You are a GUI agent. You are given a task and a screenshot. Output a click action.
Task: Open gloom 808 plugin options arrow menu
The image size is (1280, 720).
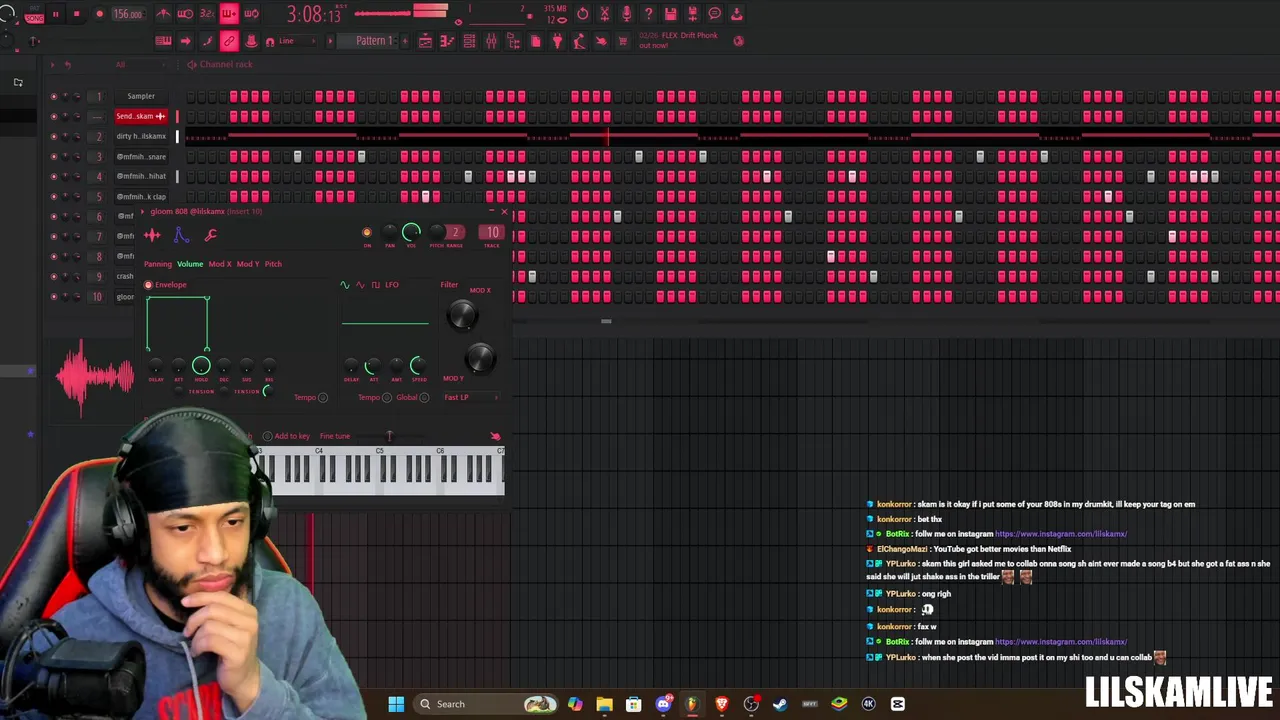coord(143,211)
